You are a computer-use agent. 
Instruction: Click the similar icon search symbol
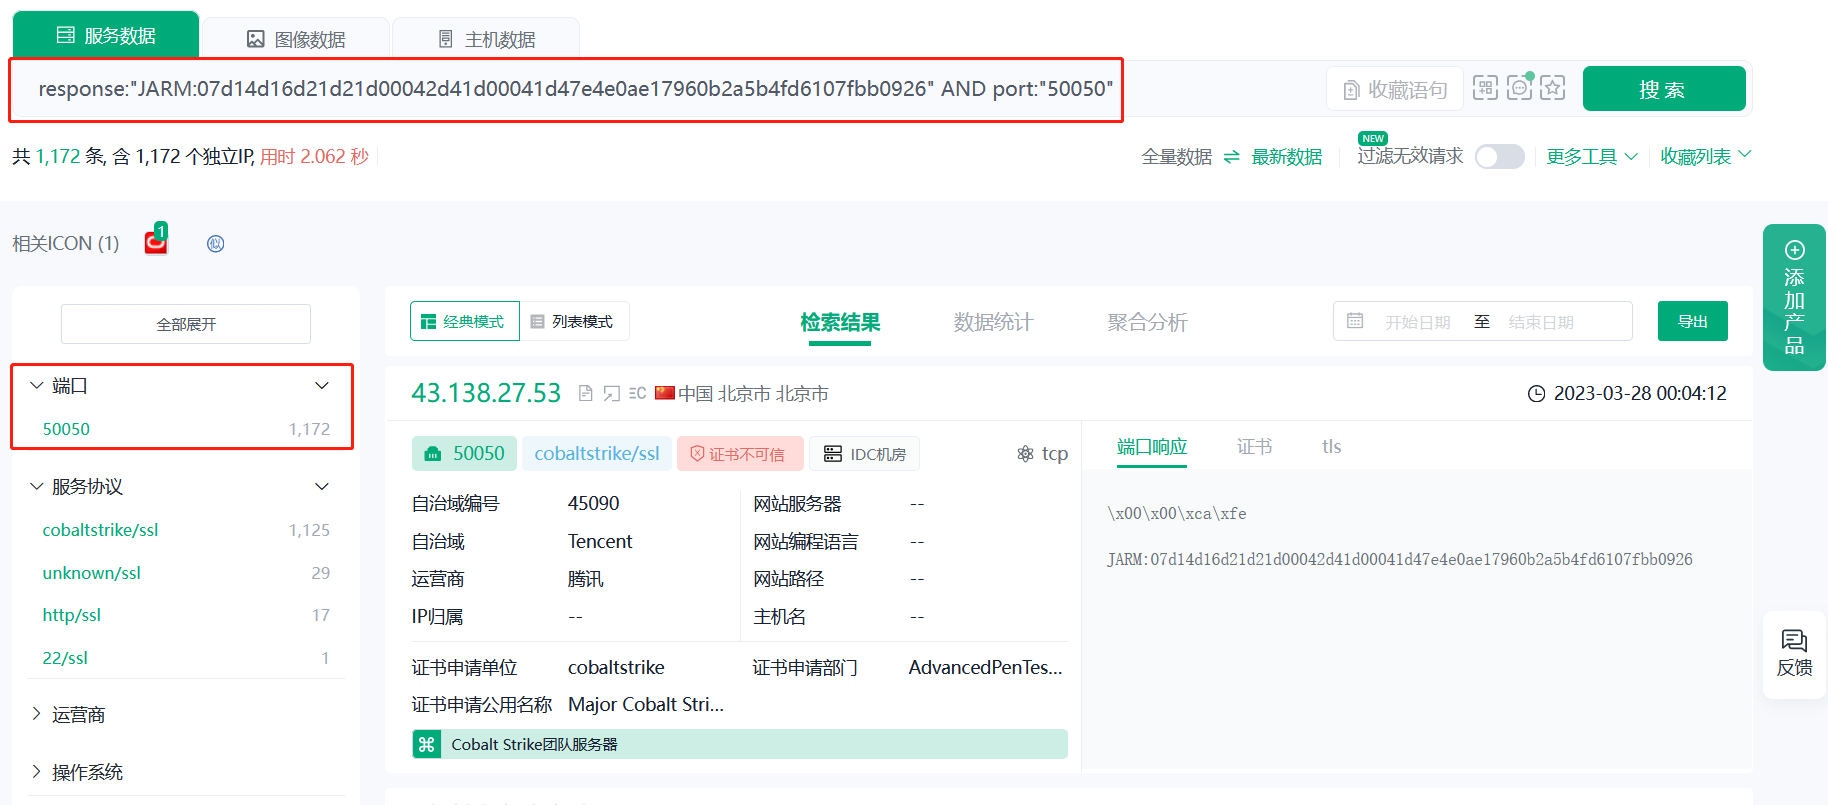pyautogui.click(x=215, y=244)
